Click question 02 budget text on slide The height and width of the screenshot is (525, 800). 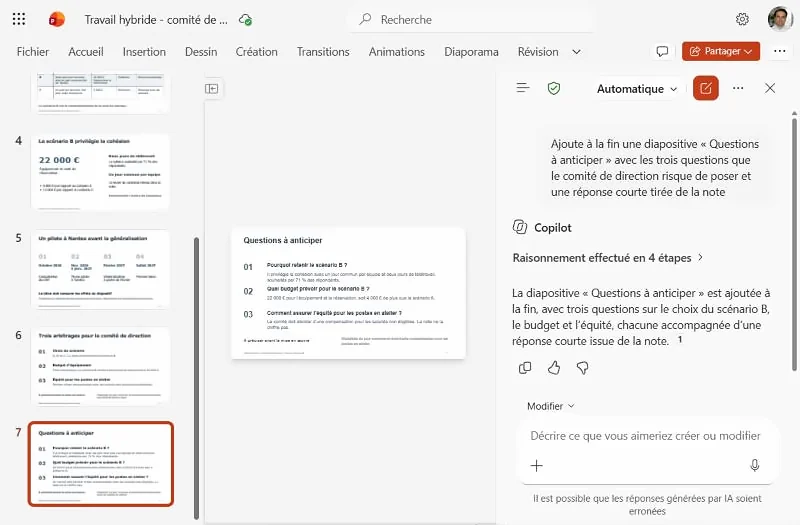point(318,289)
